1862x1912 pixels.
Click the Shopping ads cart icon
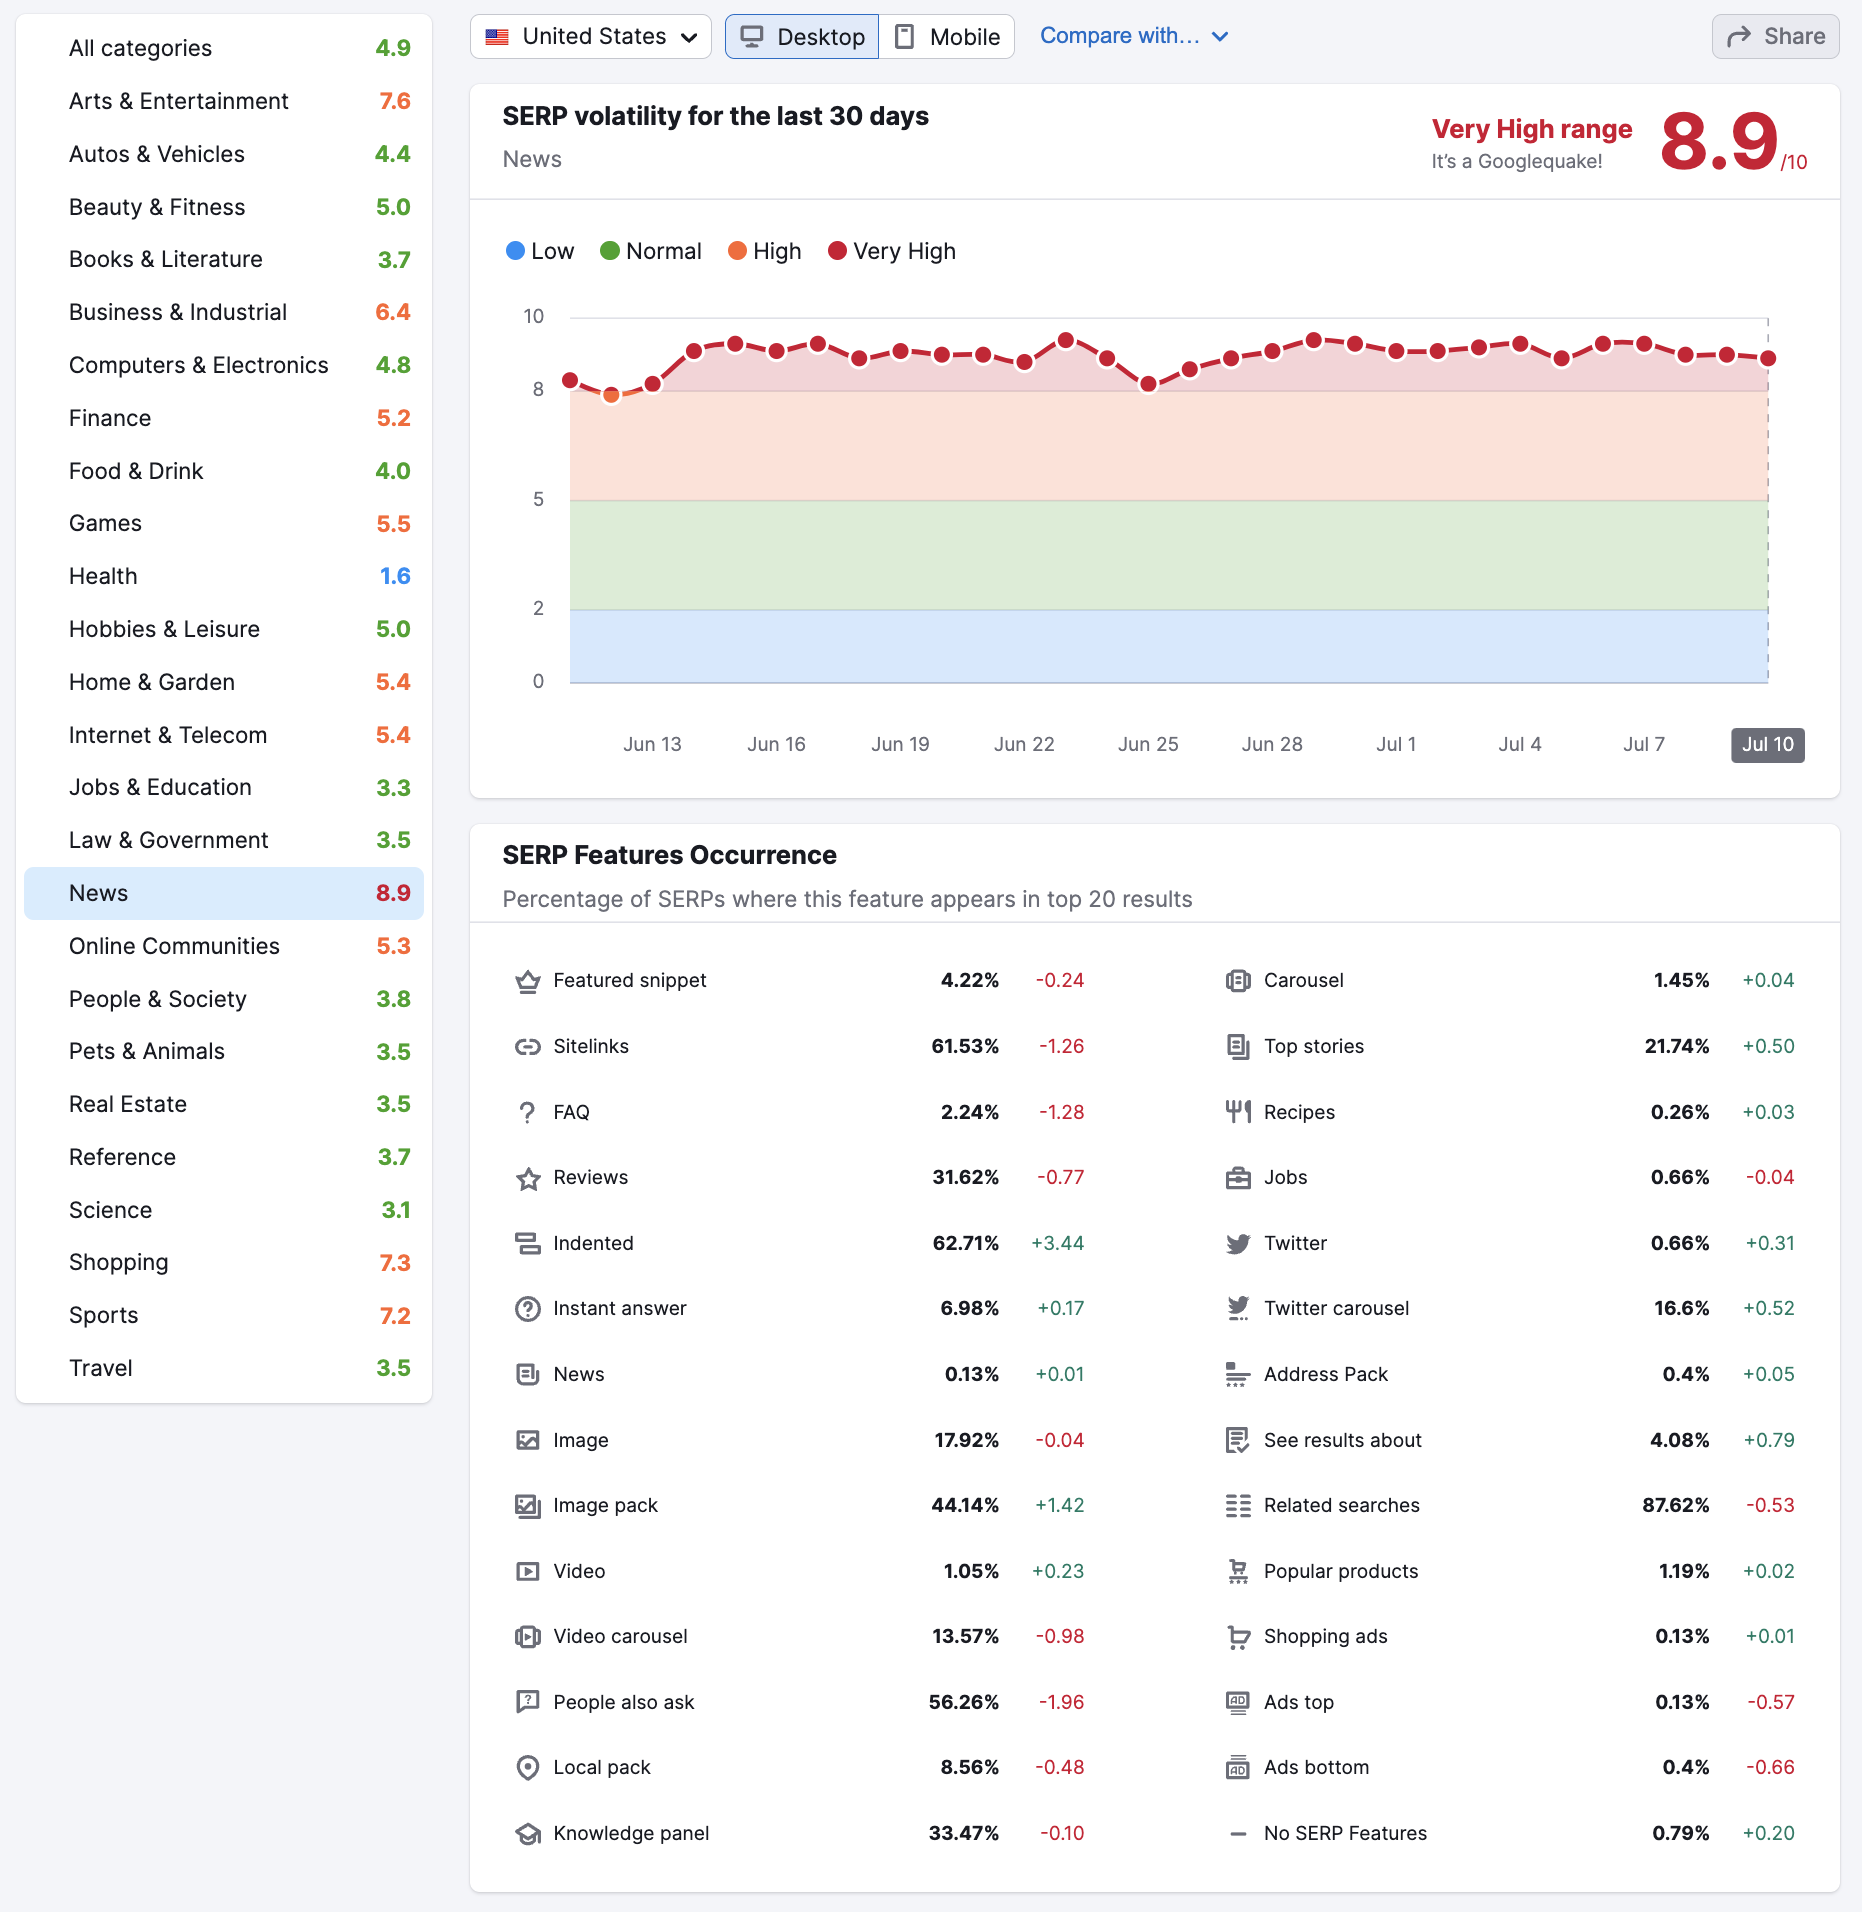tap(1238, 1637)
